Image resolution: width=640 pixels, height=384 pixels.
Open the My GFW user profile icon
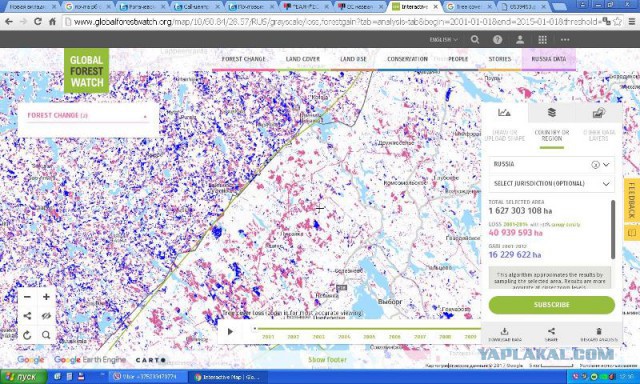pos(520,40)
